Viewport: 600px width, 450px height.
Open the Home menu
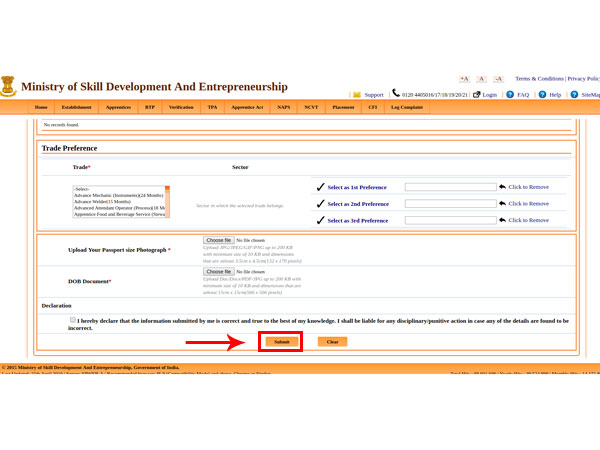[x=41, y=107]
